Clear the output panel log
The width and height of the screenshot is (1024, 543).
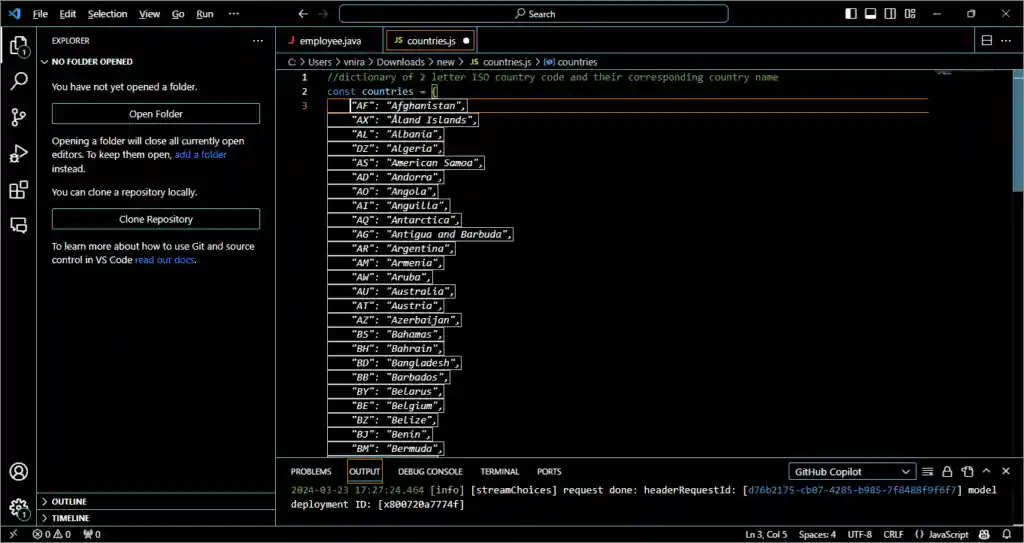(x=927, y=471)
